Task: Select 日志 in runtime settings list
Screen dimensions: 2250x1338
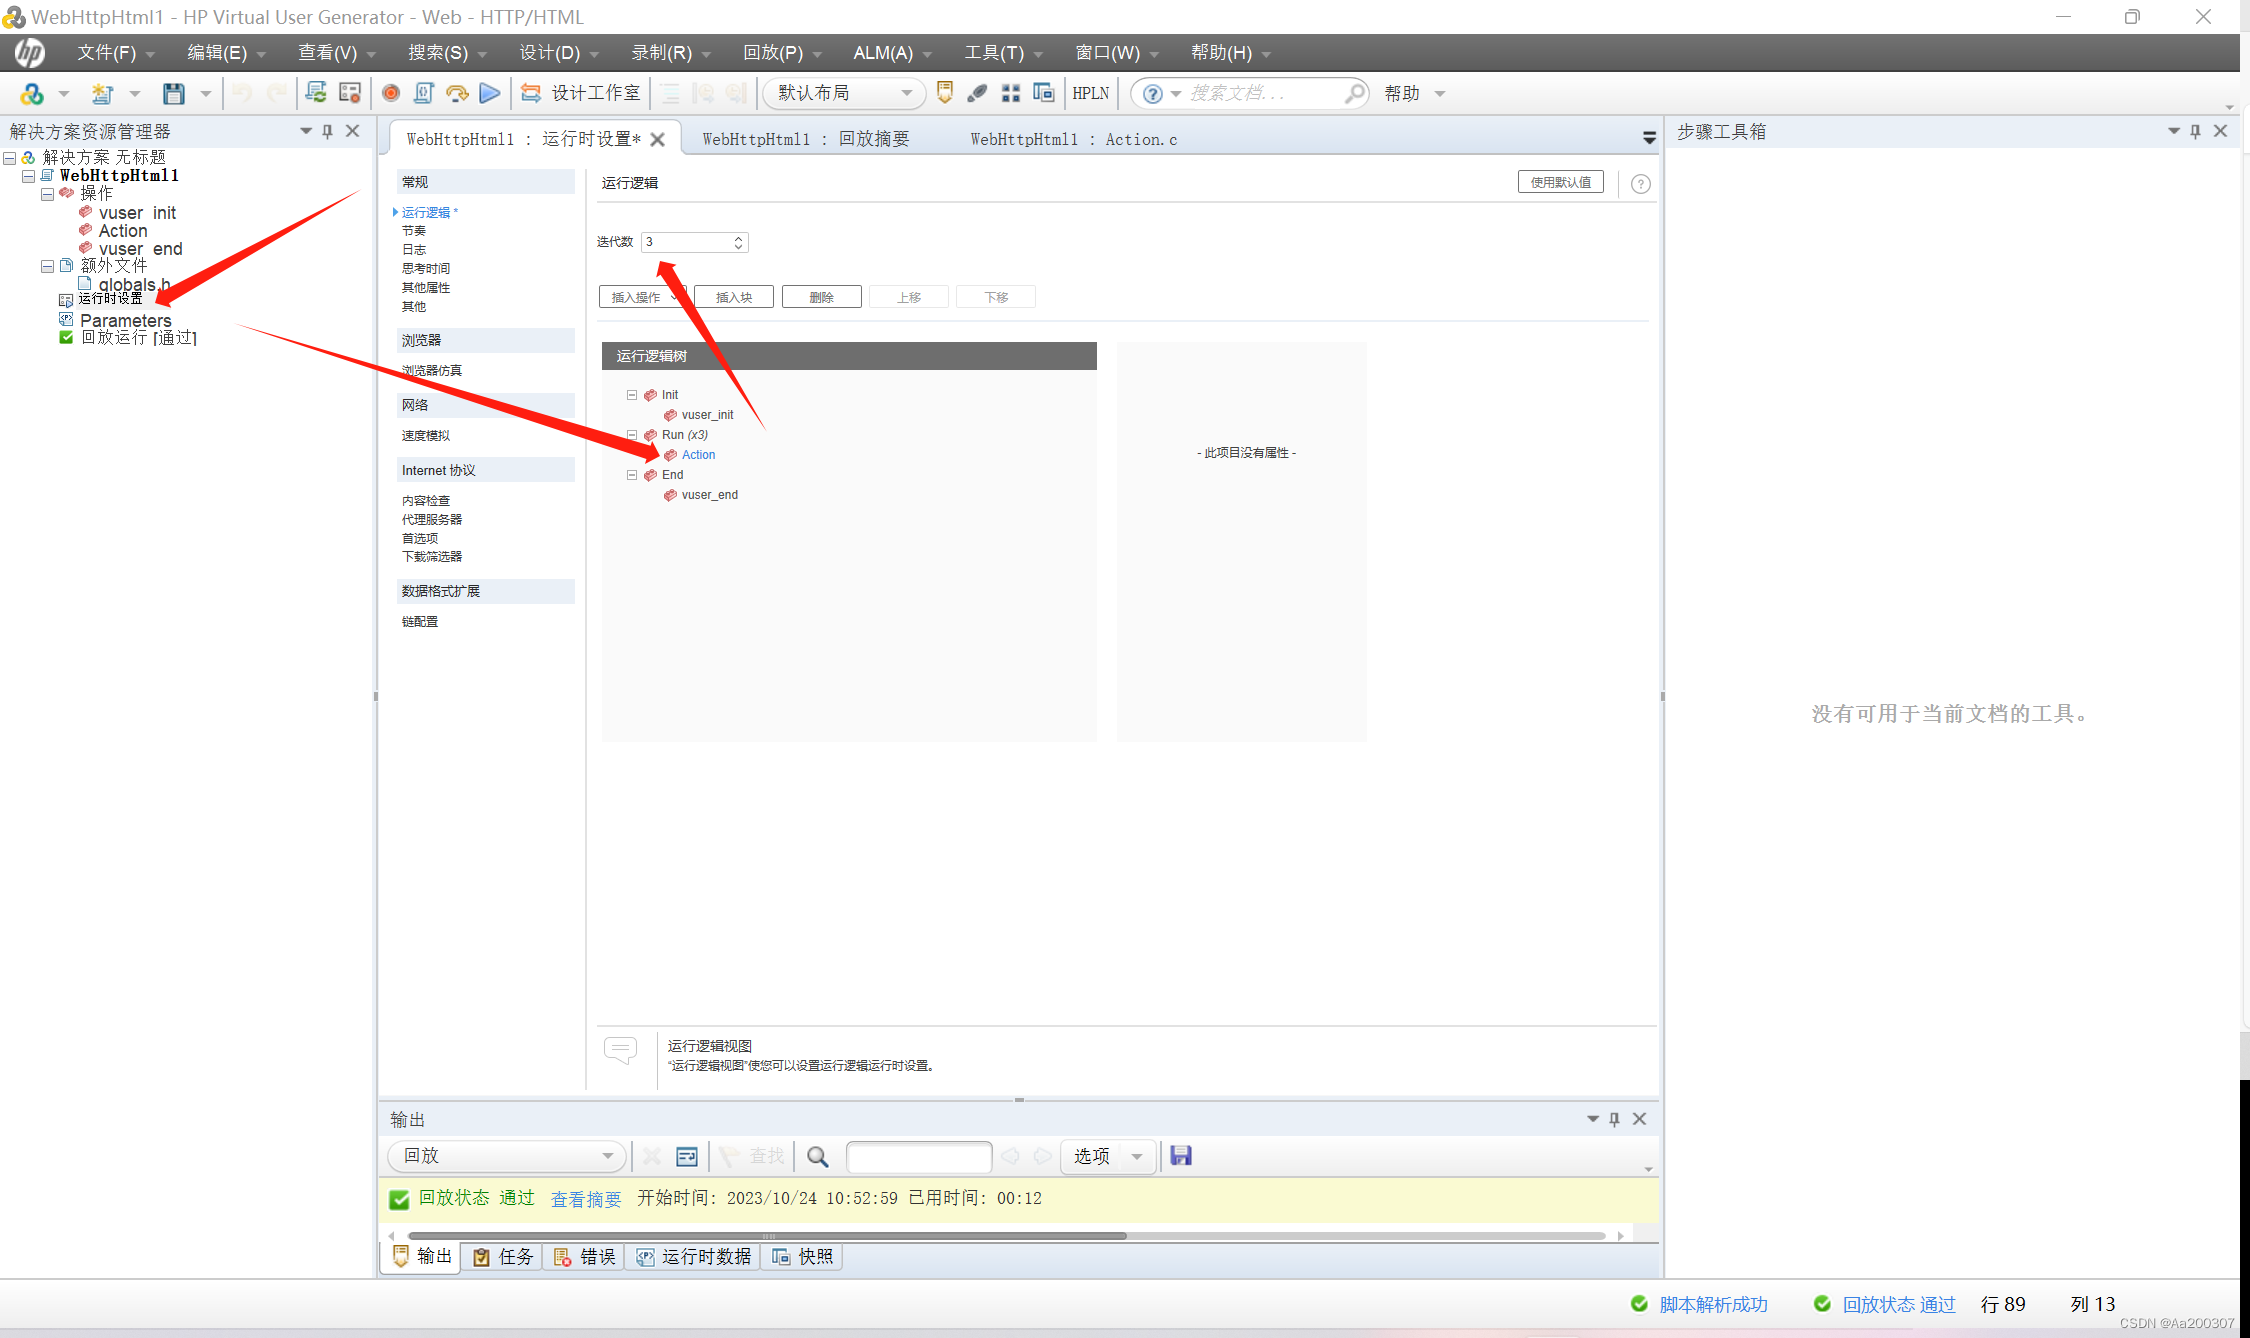Action: [414, 250]
